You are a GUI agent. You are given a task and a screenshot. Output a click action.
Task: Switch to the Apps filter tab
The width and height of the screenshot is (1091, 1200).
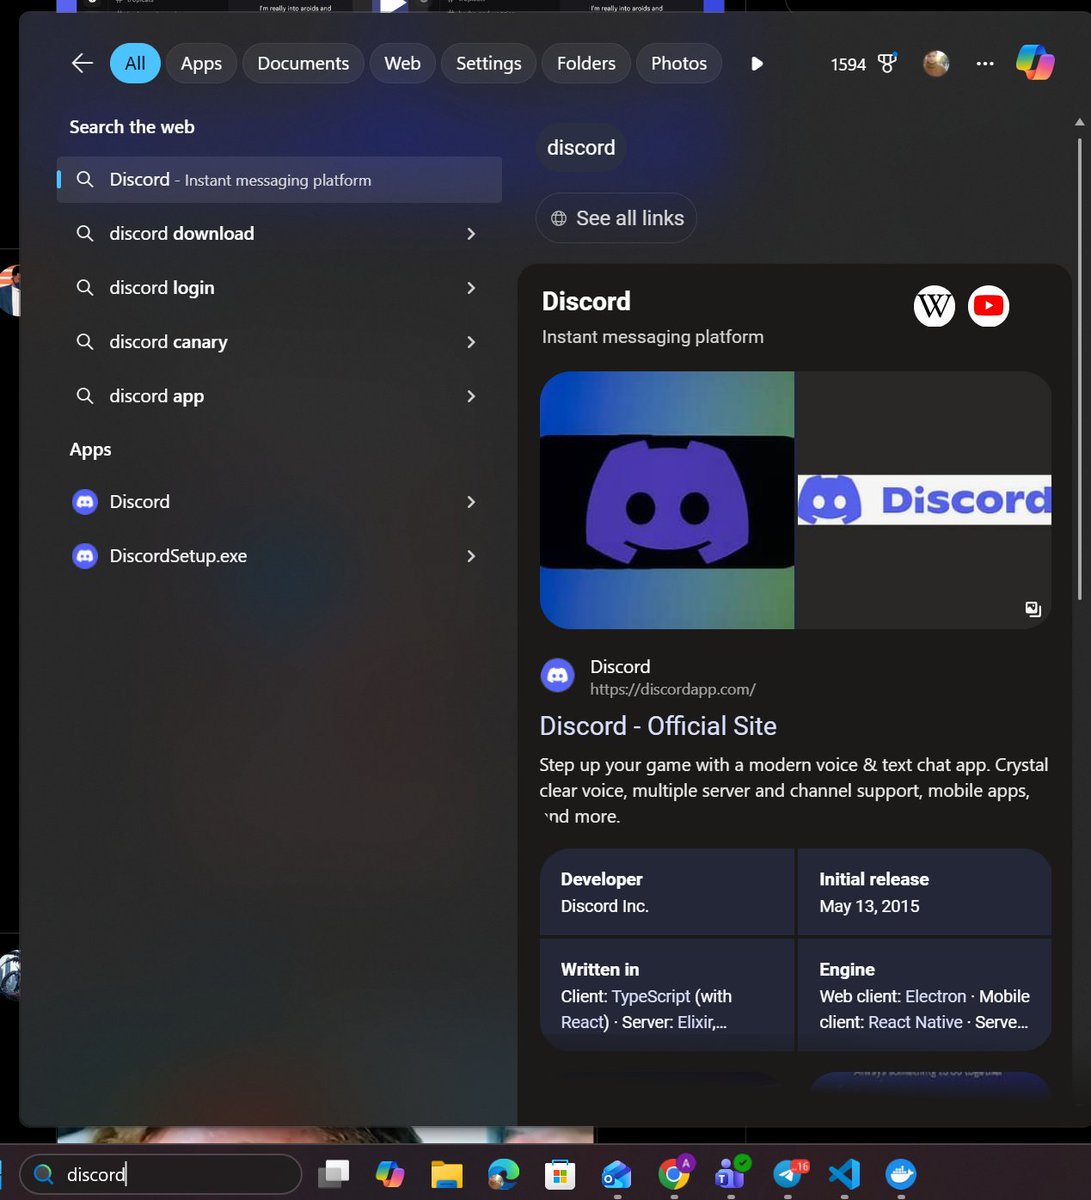201,63
